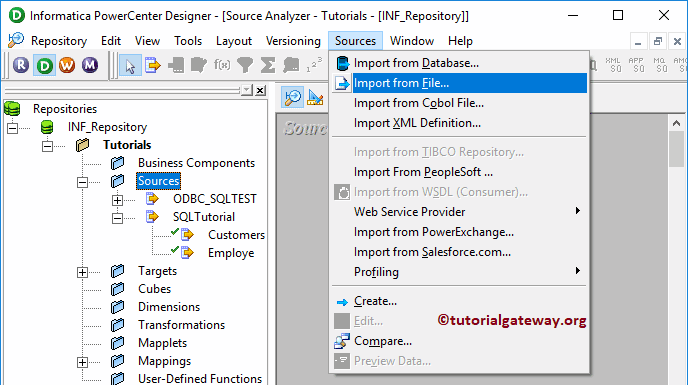This screenshot has width=688, height=385.
Task: Select Business Components tree item
Action: tap(196, 163)
